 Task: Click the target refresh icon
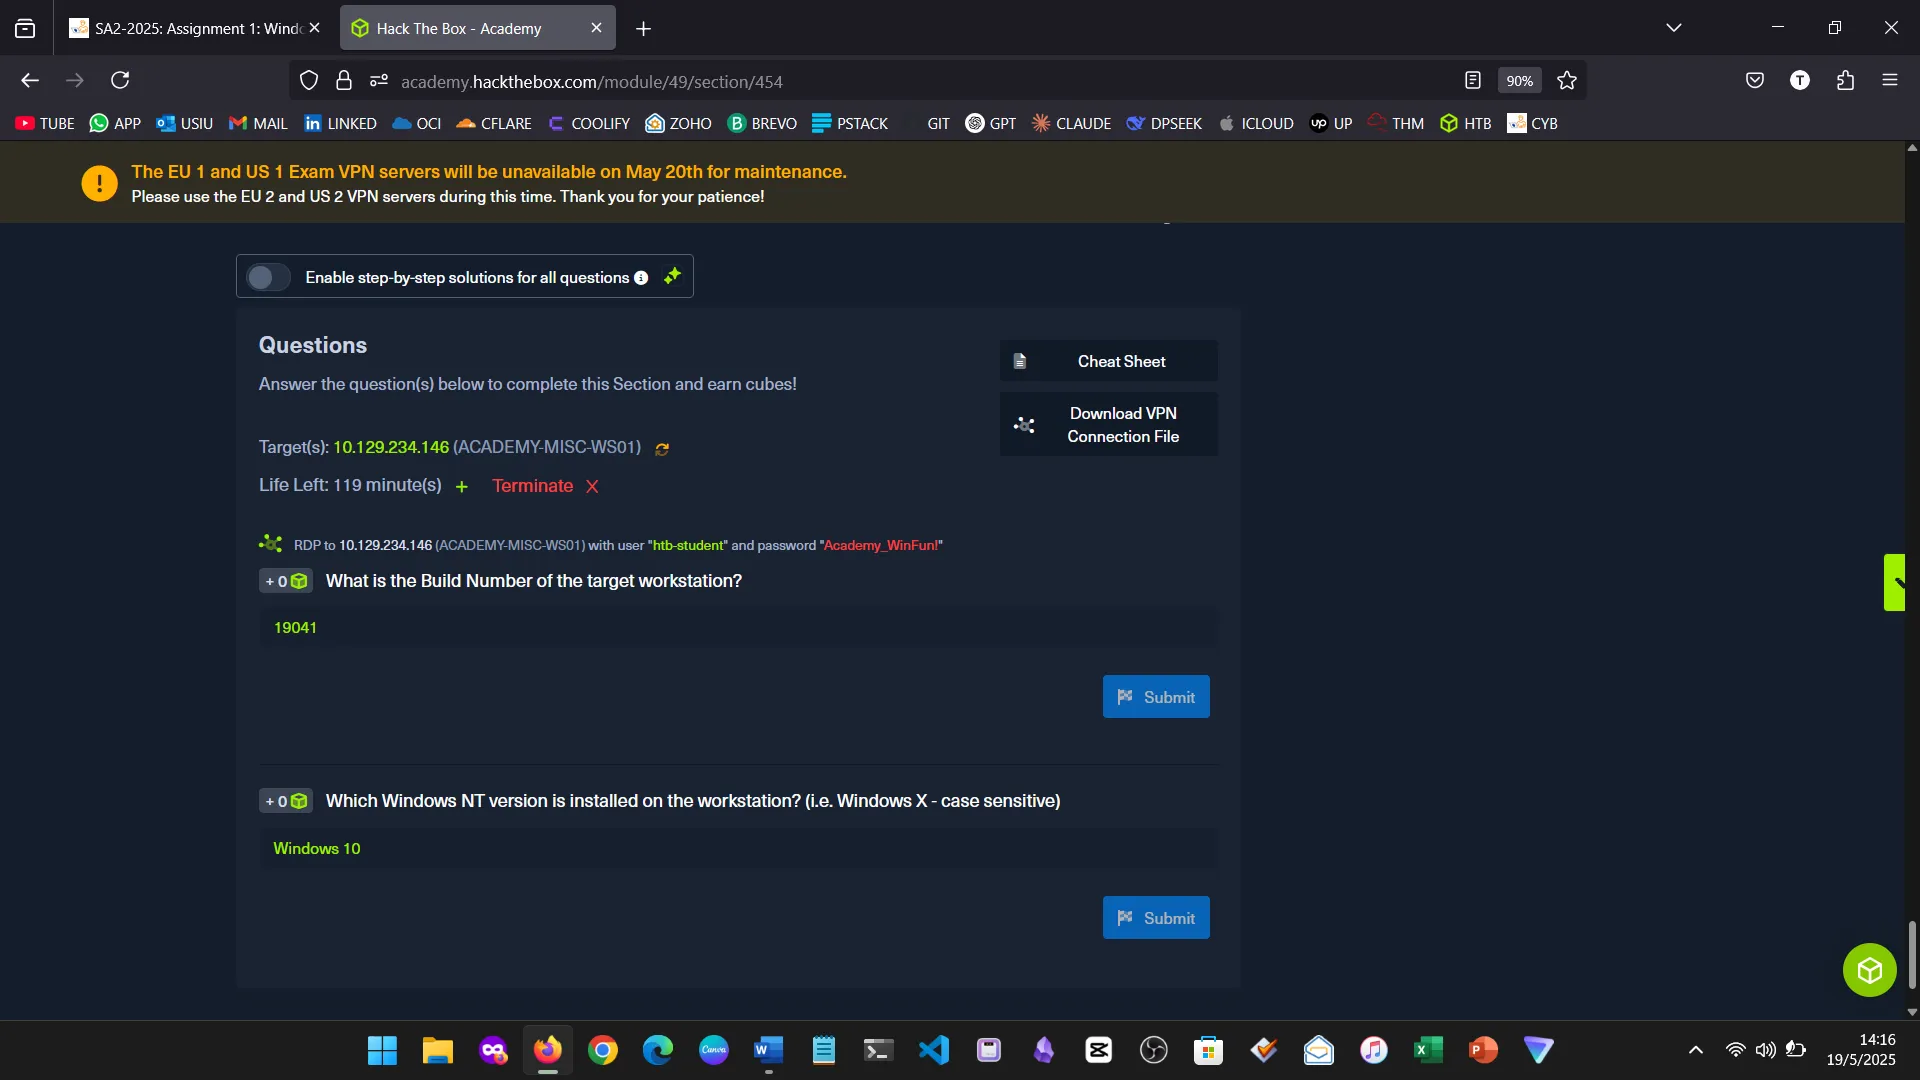point(662,449)
